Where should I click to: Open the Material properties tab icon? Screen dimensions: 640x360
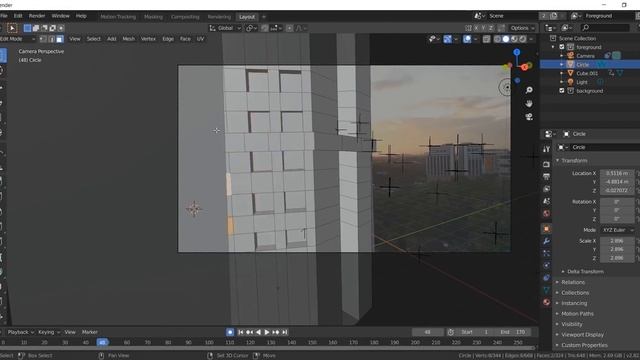(x=546, y=302)
